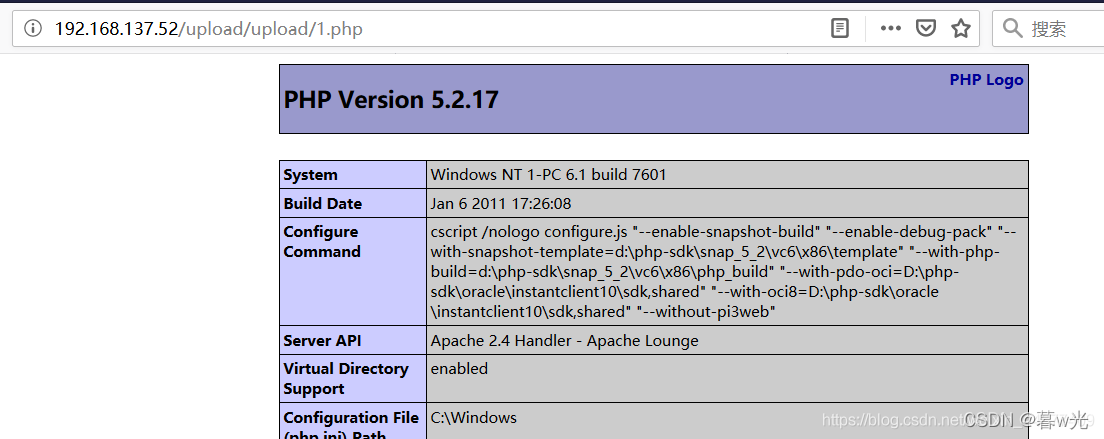Open the page actions three-dots menu
The image size is (1104, 439).
pos(891,28)
